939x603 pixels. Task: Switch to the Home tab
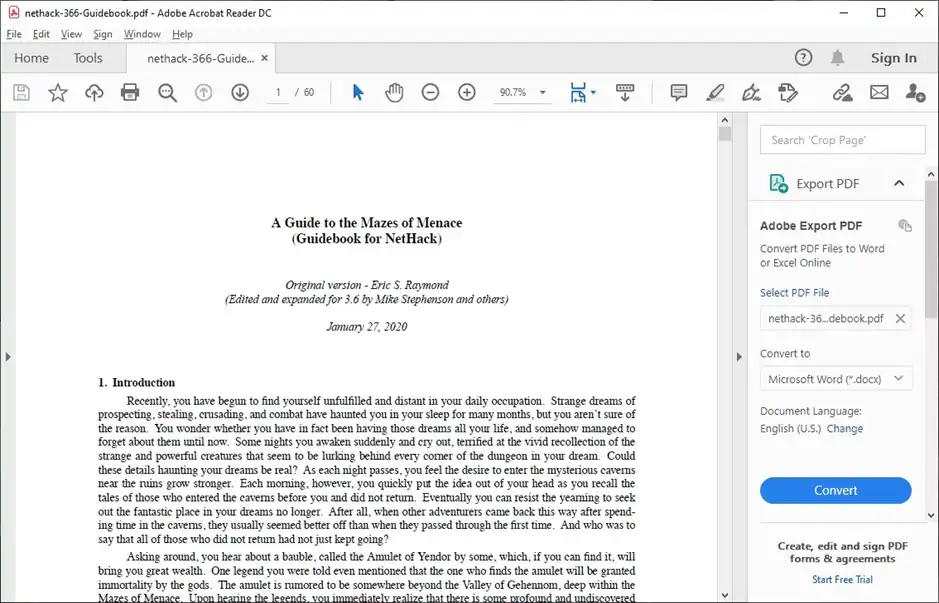point(31,58)
